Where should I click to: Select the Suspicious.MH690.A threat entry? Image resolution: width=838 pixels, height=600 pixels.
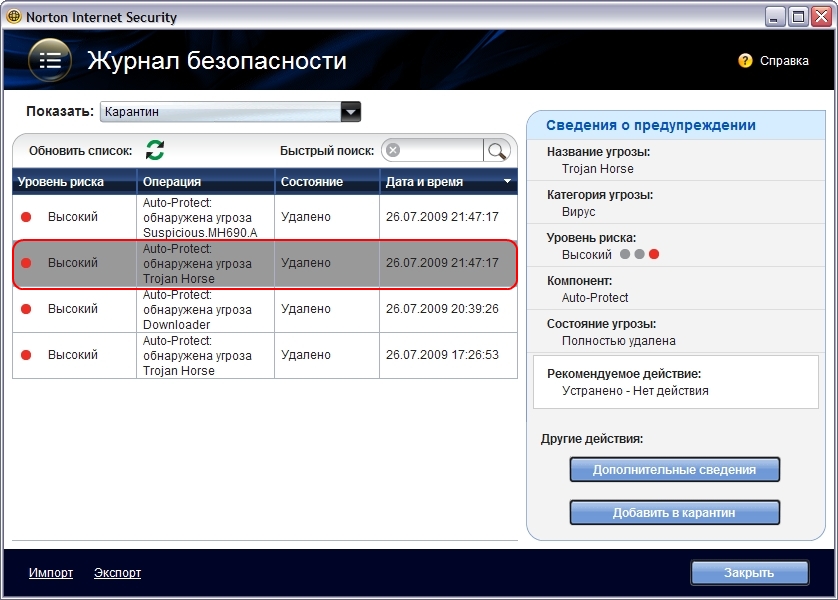pos(265,217)
